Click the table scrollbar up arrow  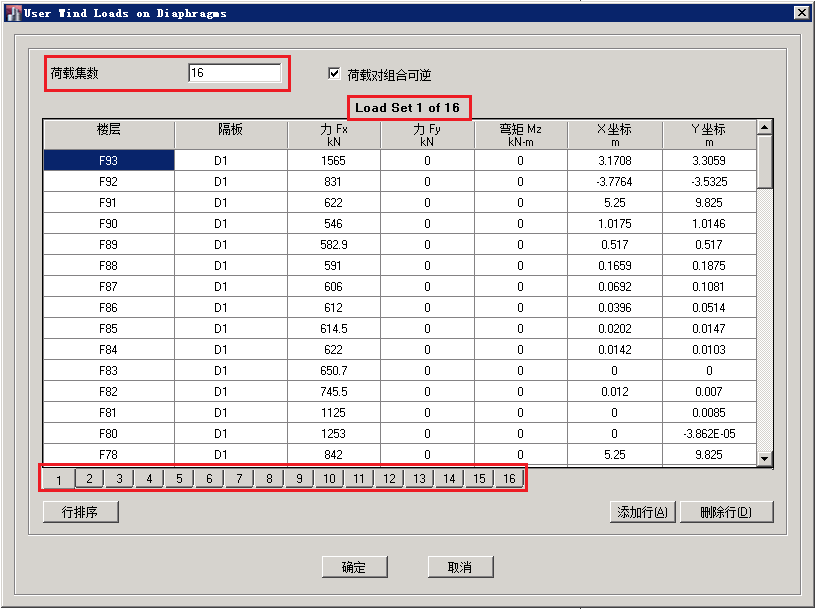click(765, 128)
